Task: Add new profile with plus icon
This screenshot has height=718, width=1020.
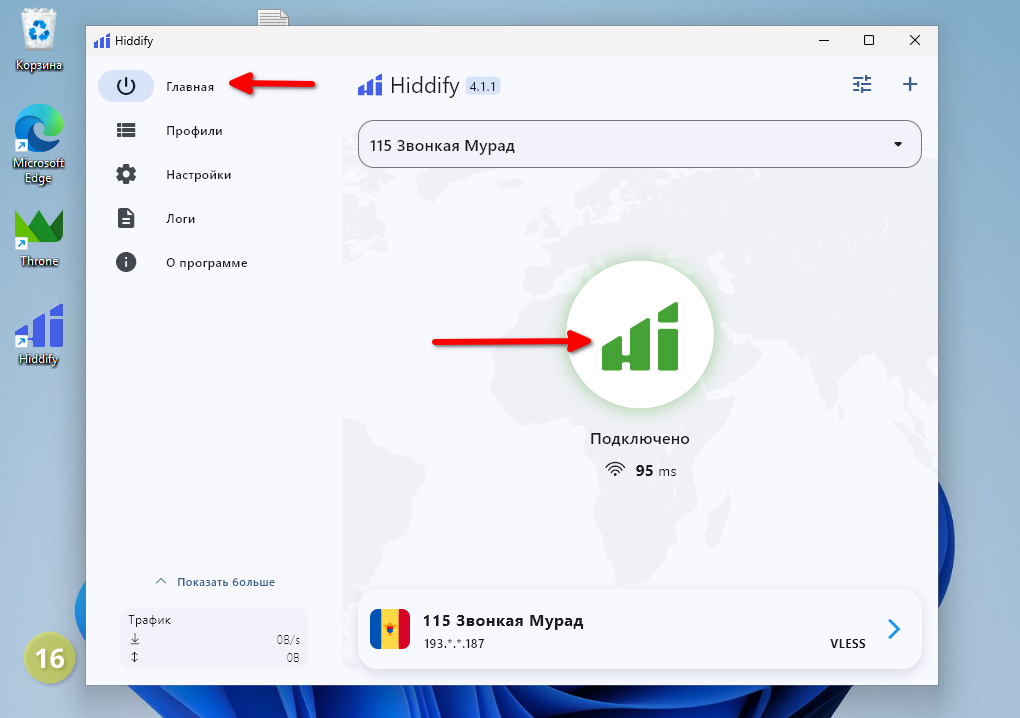Action: [x=910, y=84]
